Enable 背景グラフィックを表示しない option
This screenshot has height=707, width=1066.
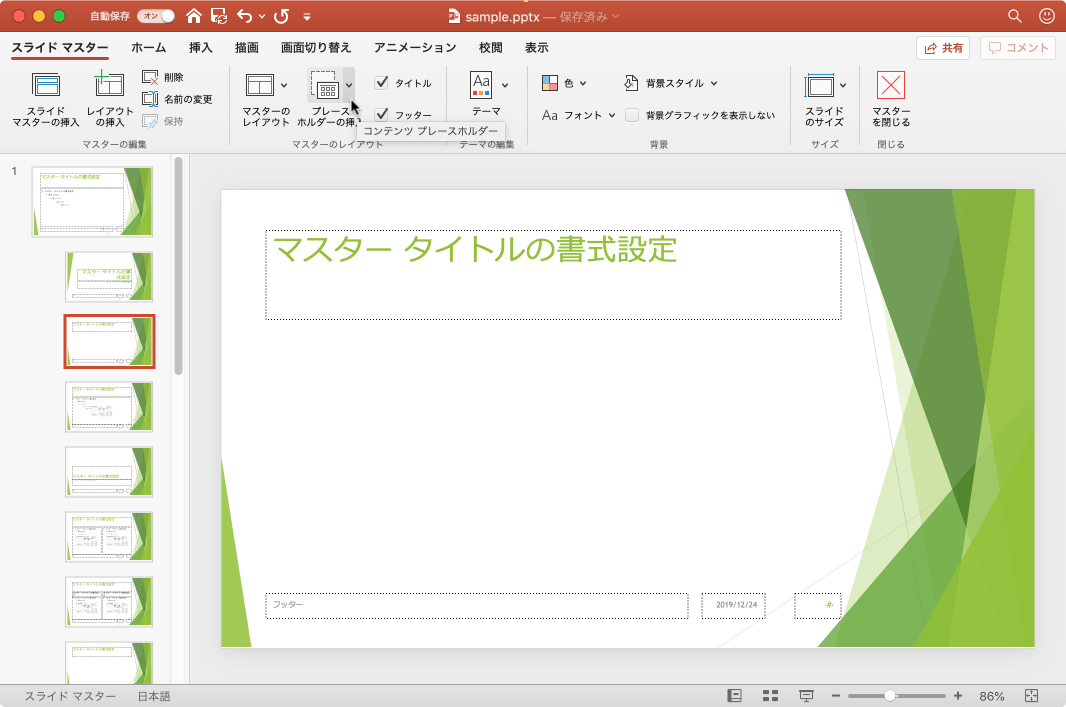(632, 115)
